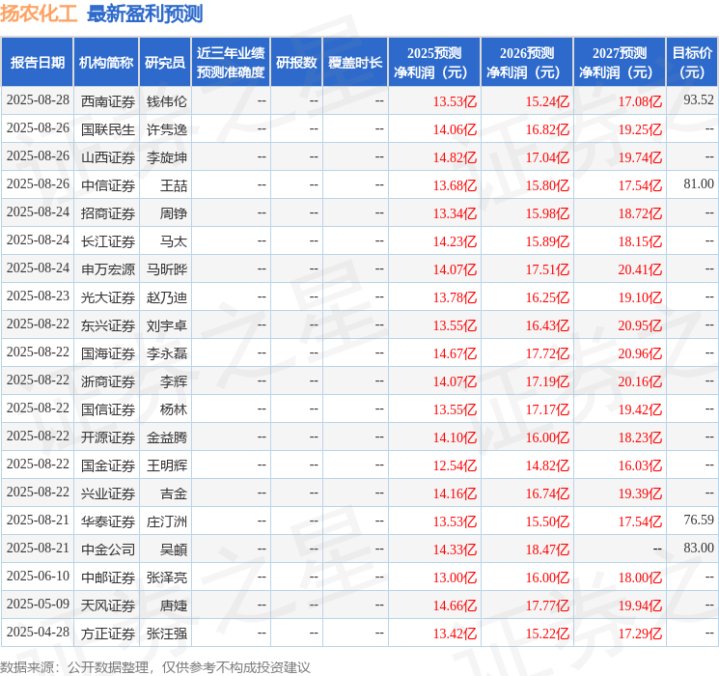Click the 研究员 column header

click(x=165, y=62)
